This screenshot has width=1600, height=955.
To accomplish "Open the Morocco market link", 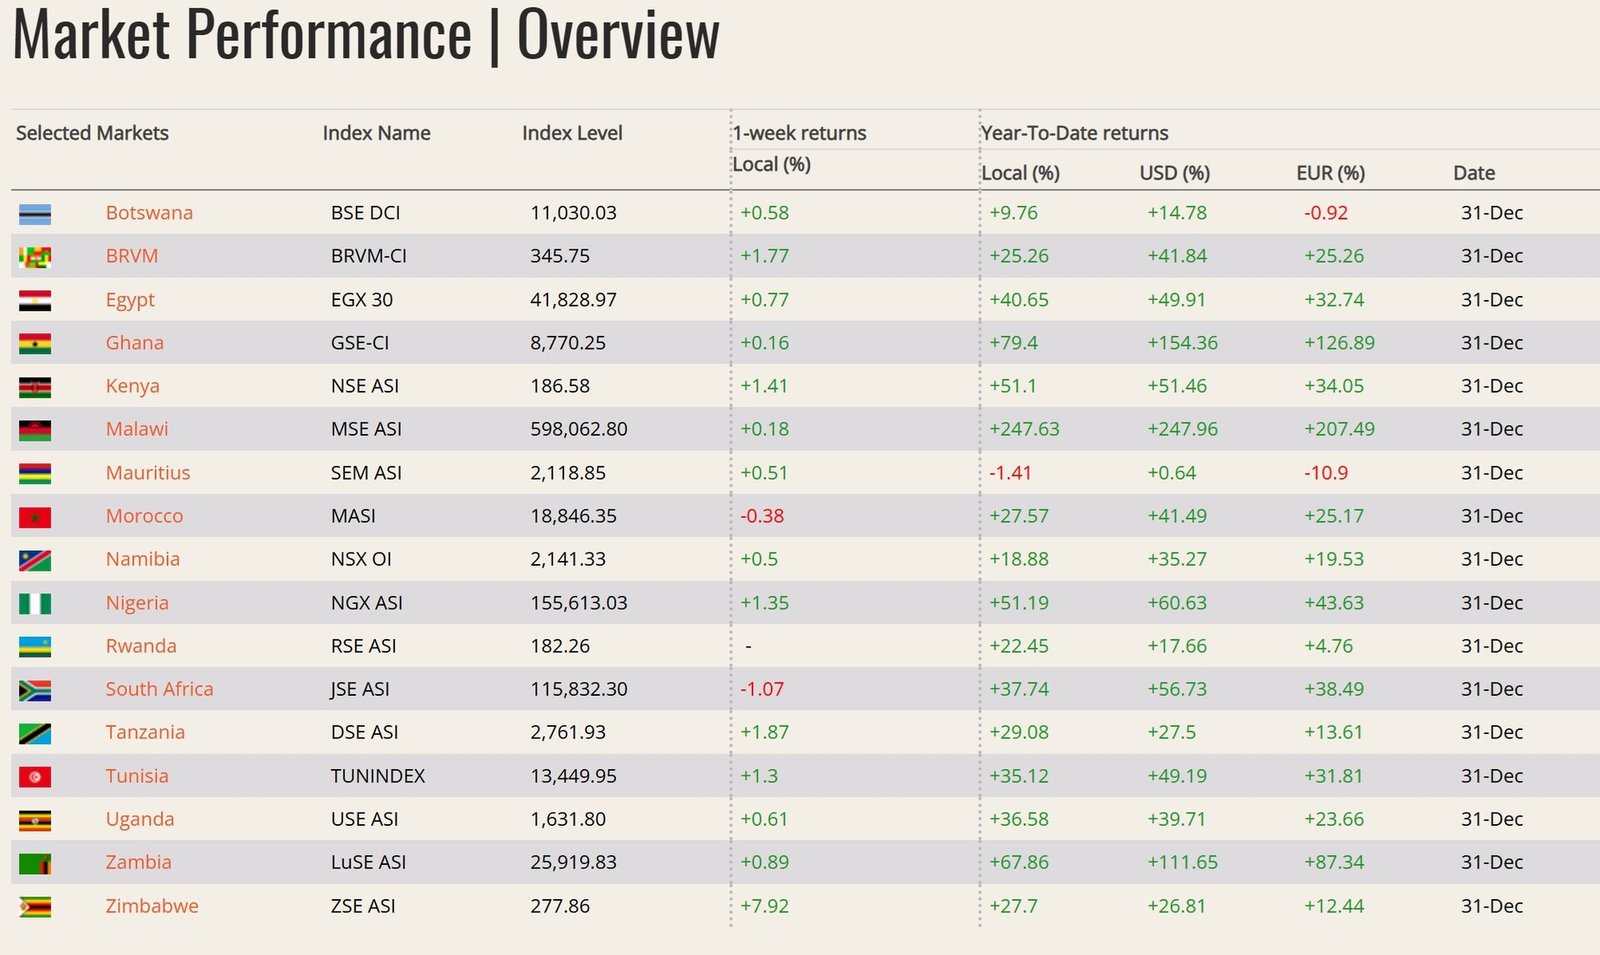I will coord(145,515).
